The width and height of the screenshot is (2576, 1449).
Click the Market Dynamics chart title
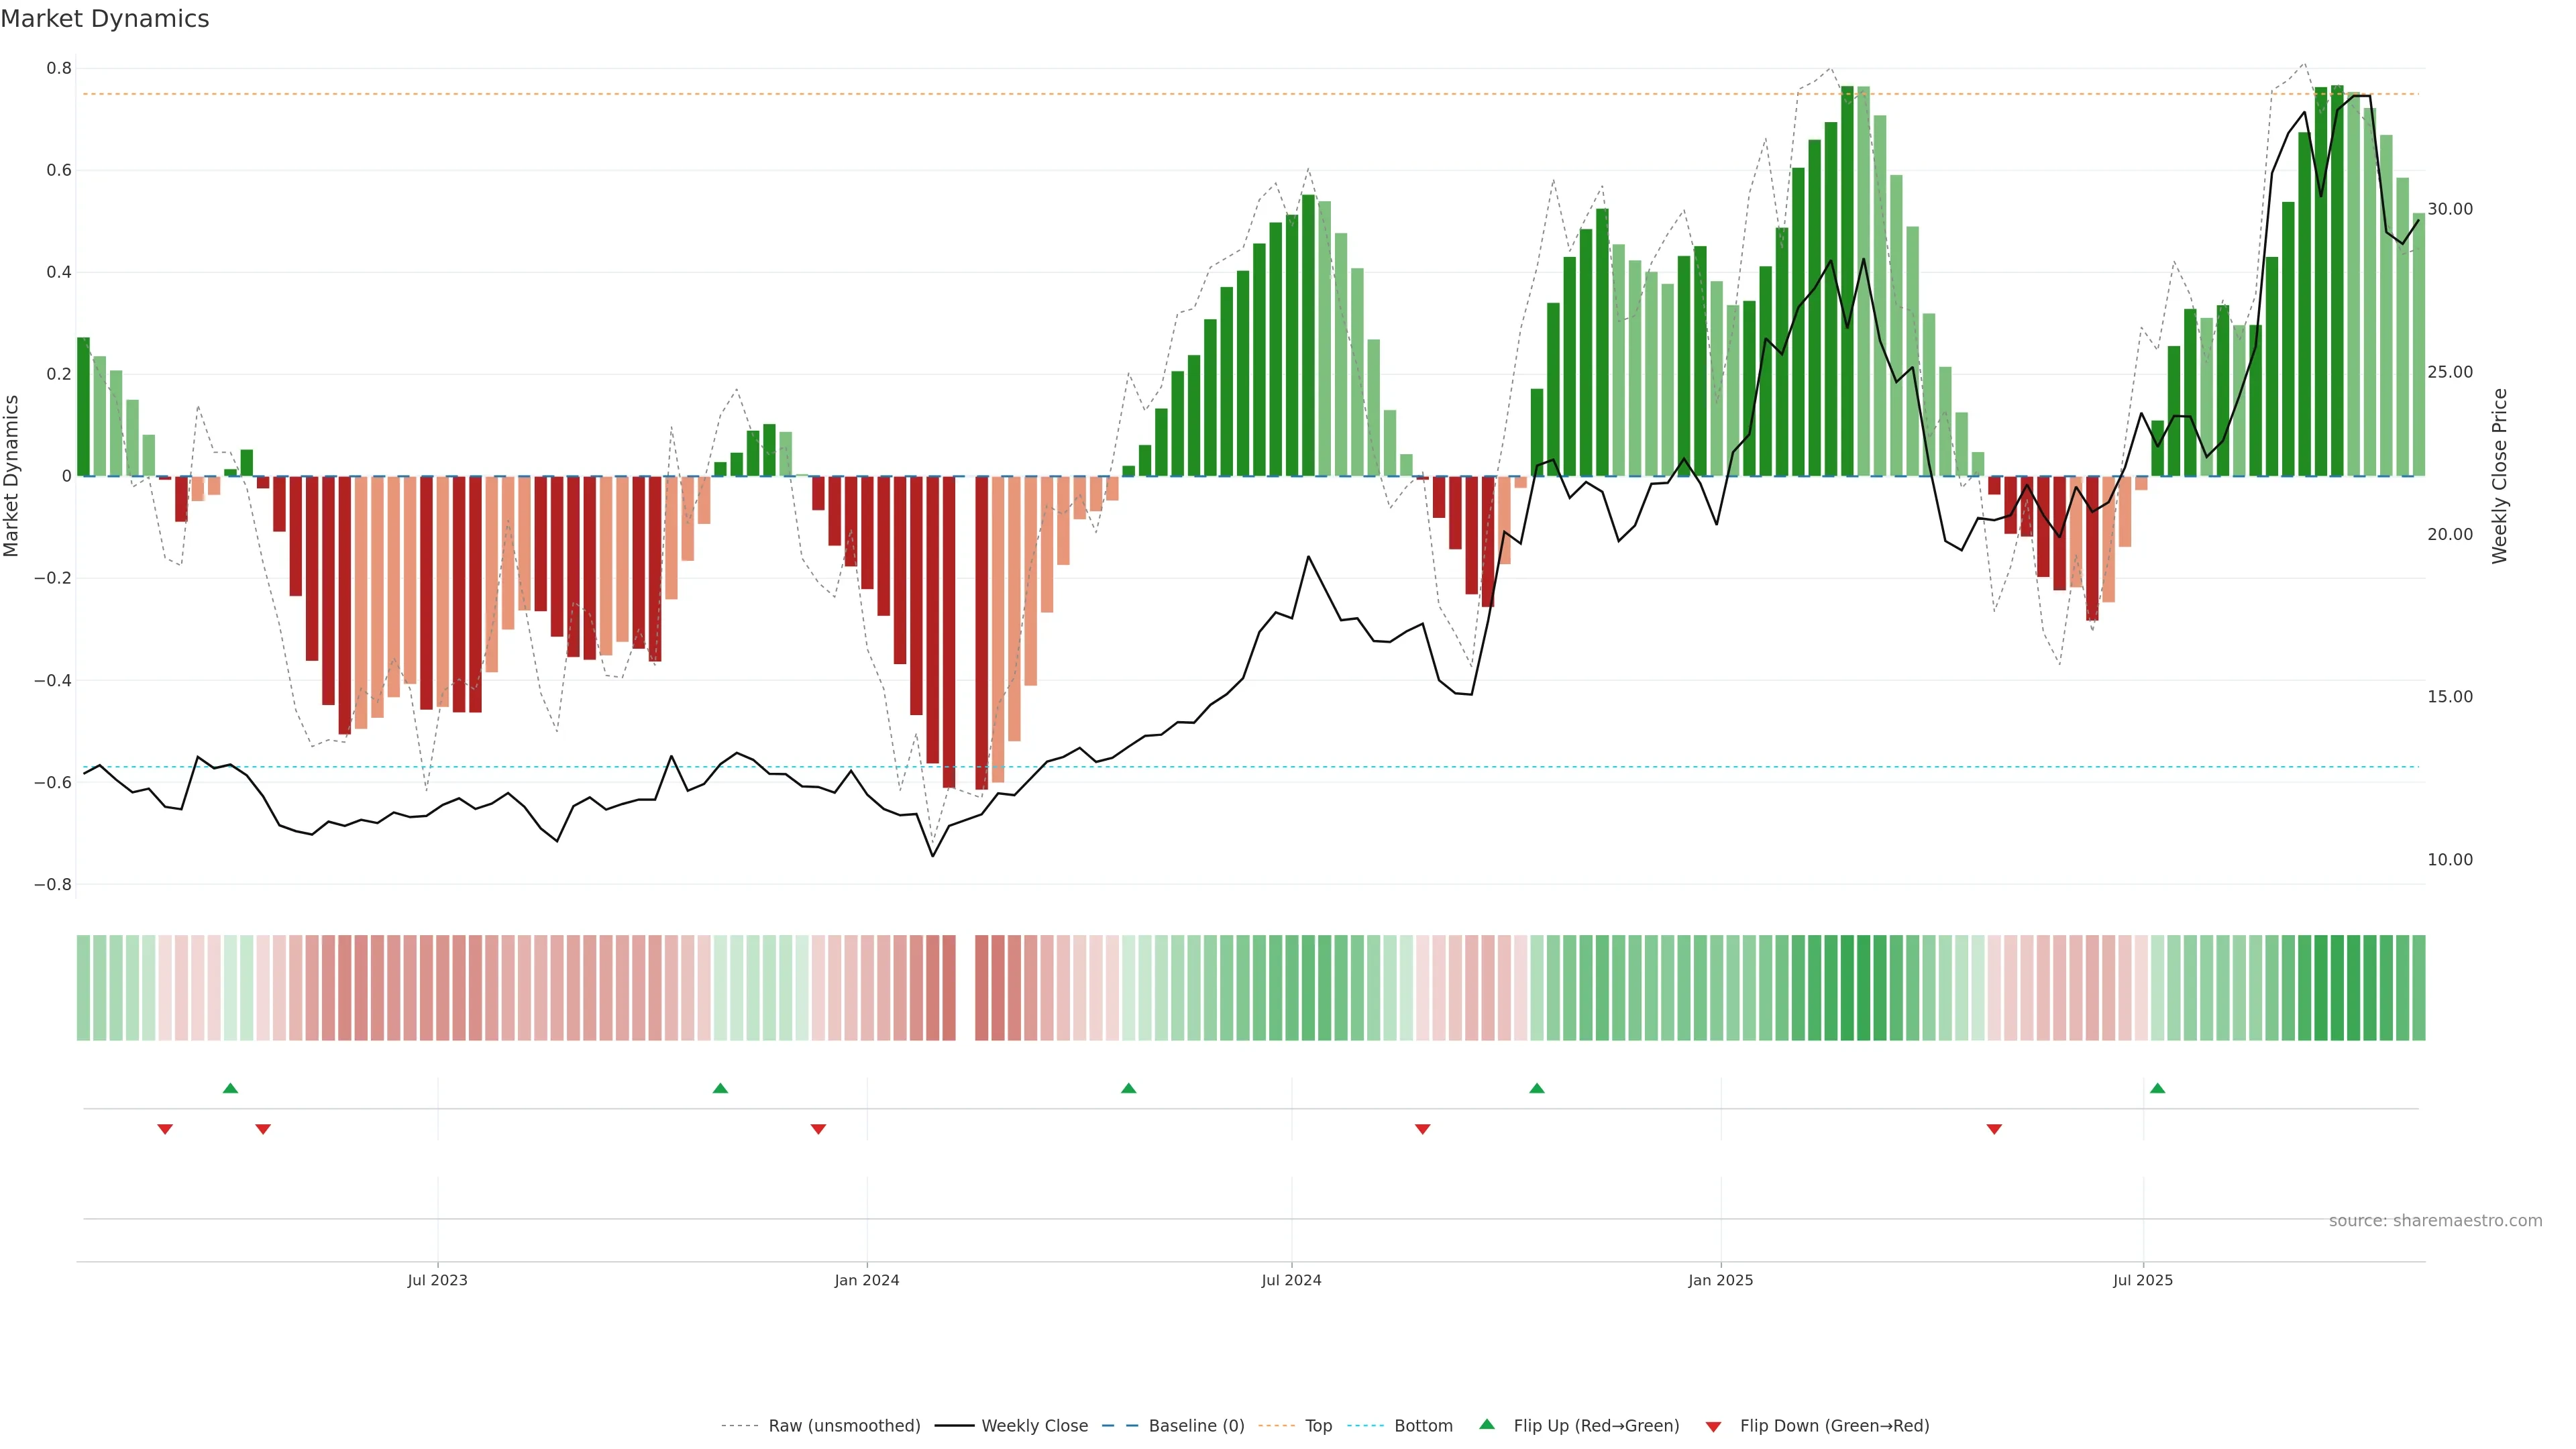[x=105, y=19]
